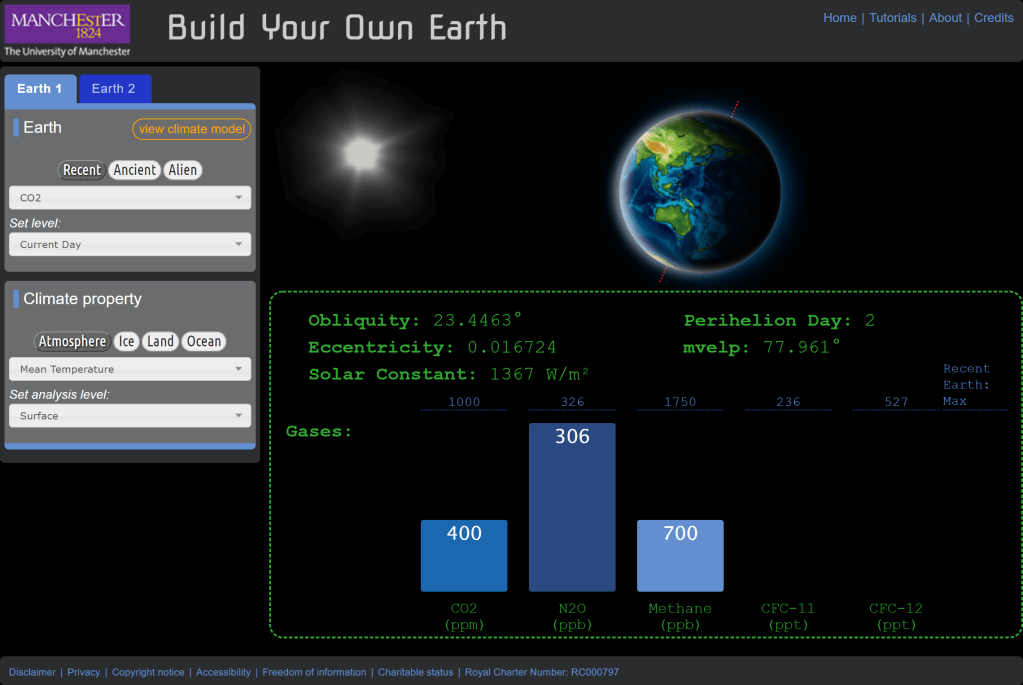Select the Ancient earth option
The image size is (1023, 685).
[135, 170]
